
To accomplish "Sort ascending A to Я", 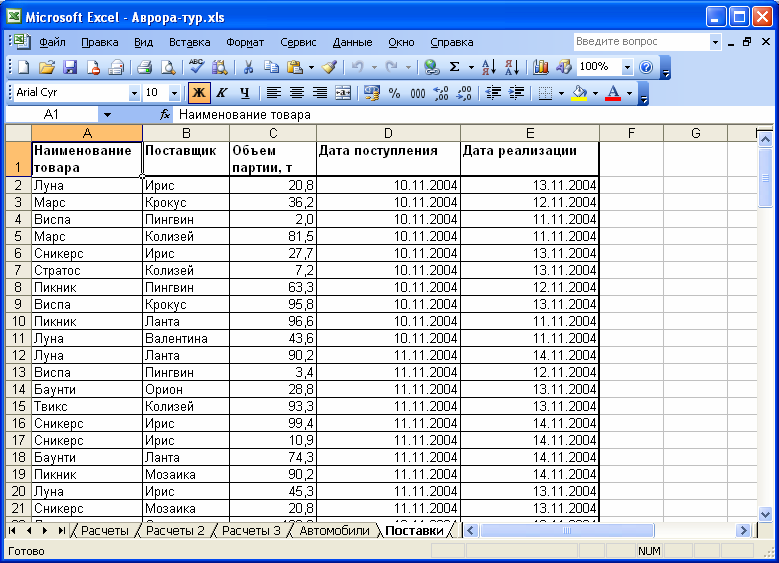I will coord(489,67).
